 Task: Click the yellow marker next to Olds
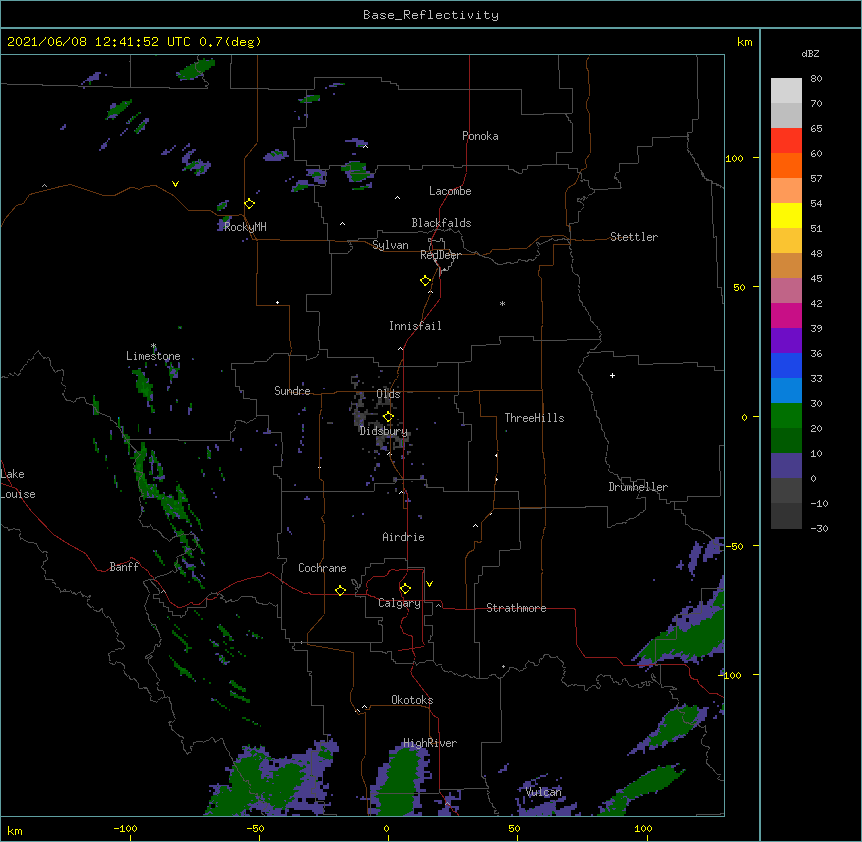click(x=388, y=417)
